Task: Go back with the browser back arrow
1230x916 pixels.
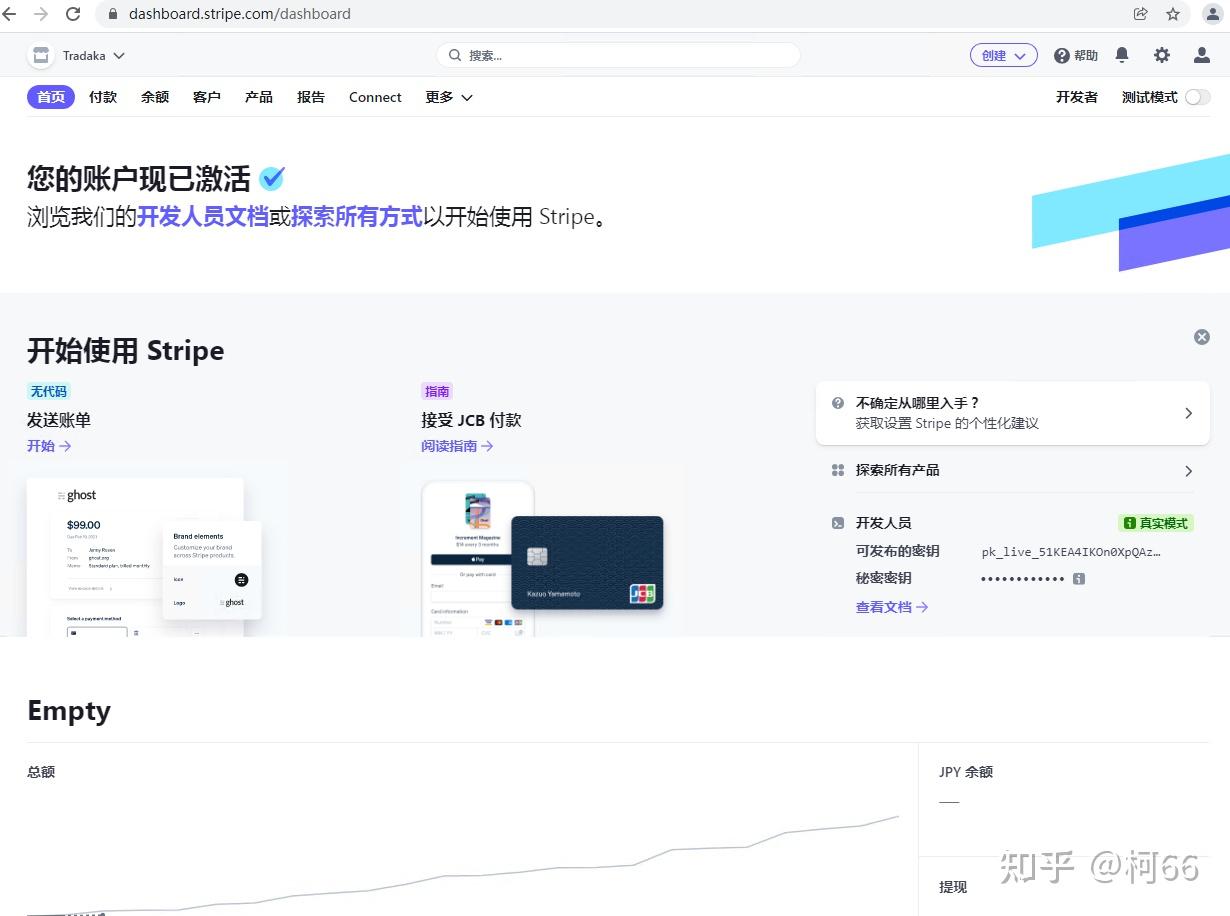Action: 10,14
